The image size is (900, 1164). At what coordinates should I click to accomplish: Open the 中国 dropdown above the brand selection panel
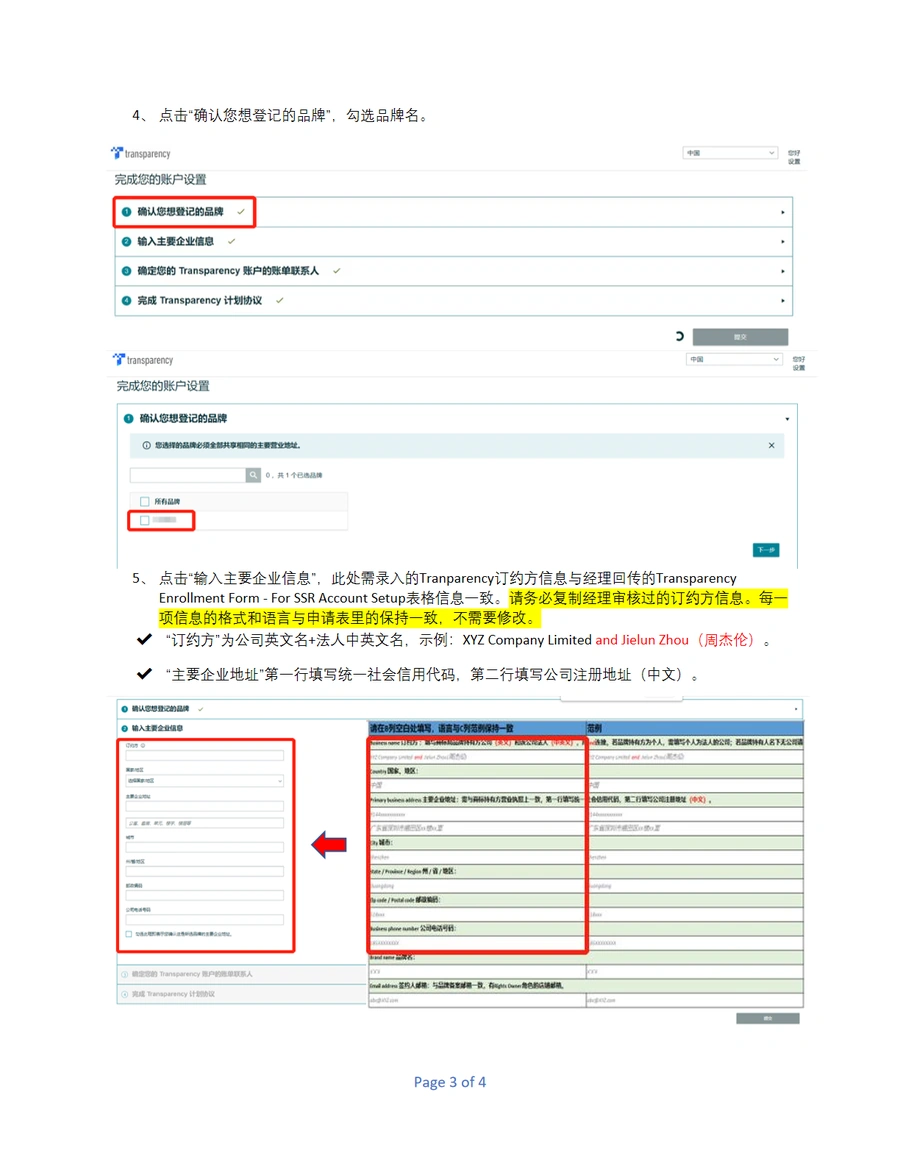coord(734,359)
